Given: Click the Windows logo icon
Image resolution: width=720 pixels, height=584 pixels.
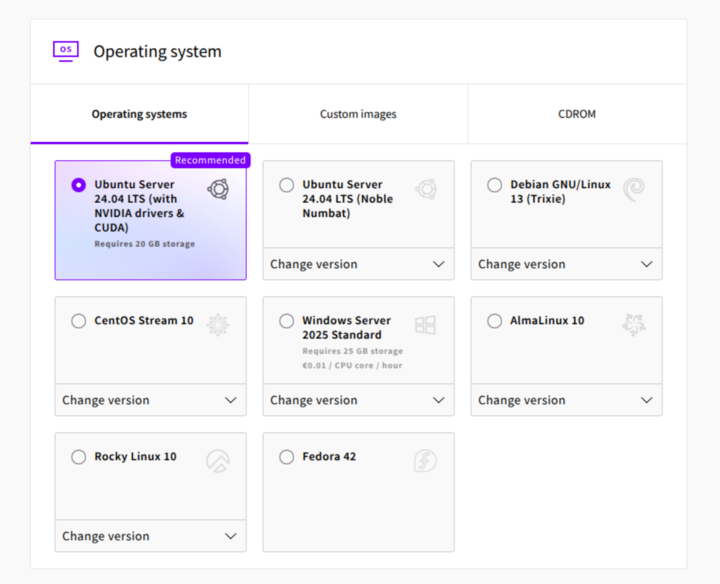Looking at the screenshot, I should (x=426, y=324).
